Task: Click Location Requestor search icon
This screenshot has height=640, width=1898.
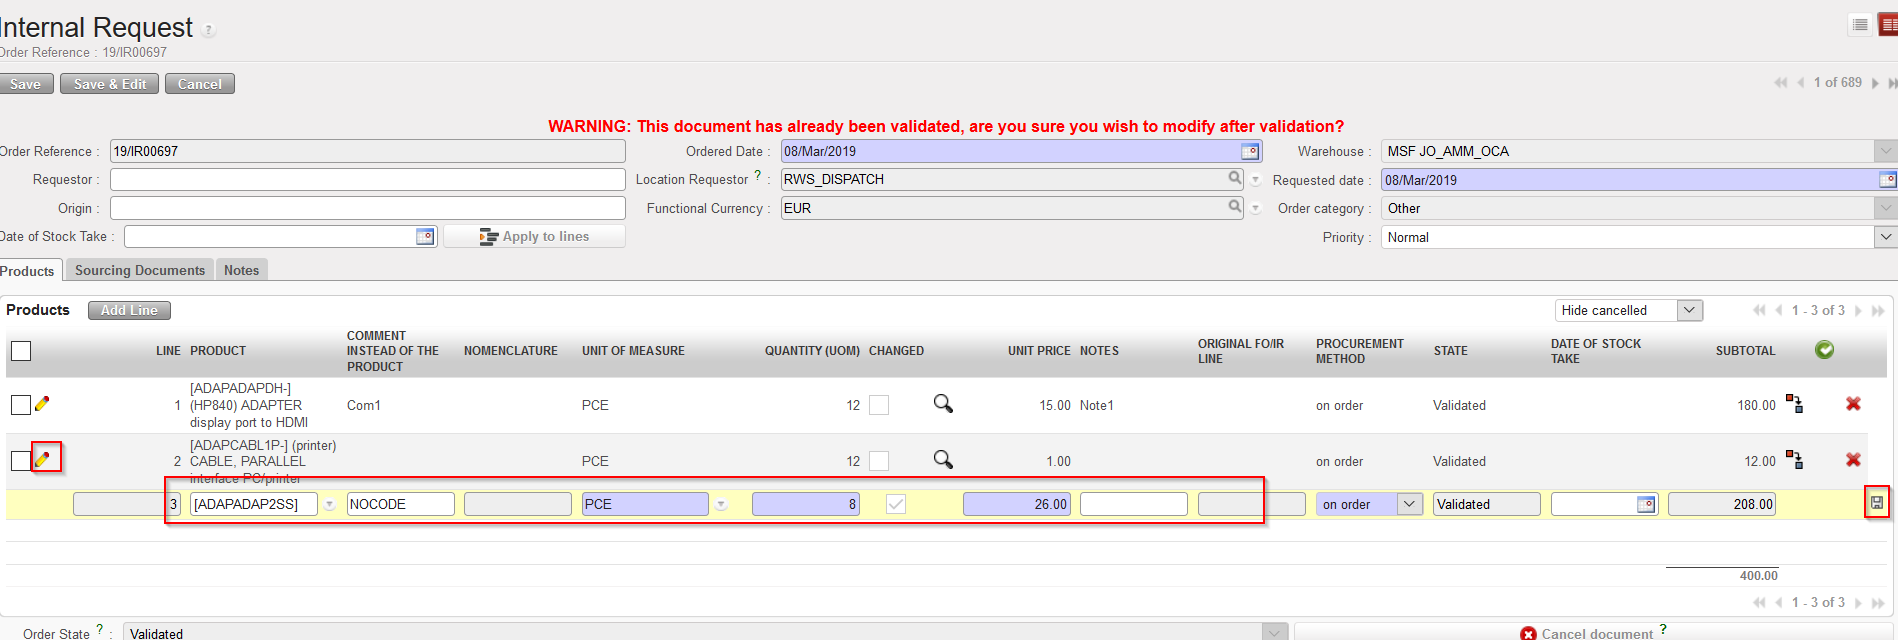Action: (1236, 178)
